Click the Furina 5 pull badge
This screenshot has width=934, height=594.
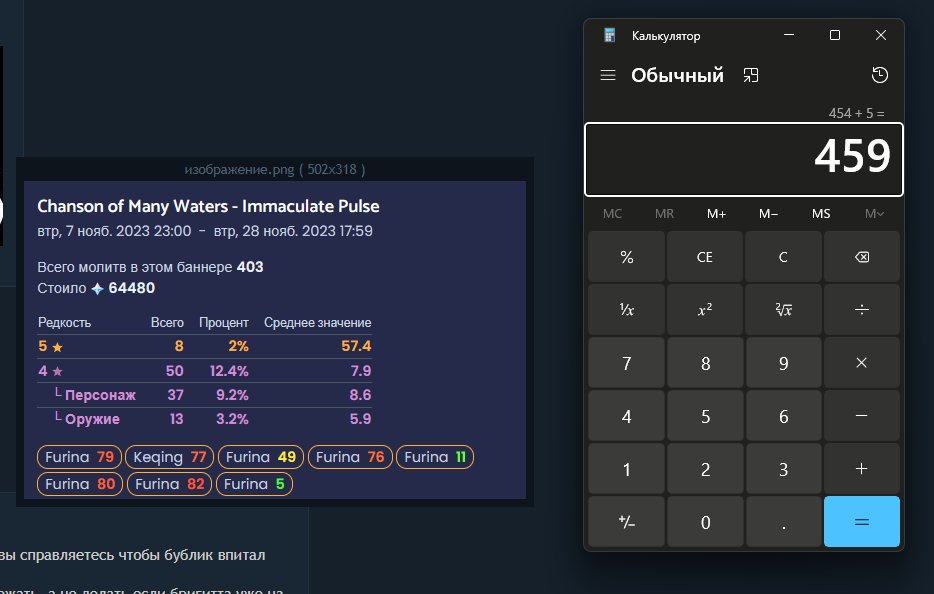click(x=254, y=484)
